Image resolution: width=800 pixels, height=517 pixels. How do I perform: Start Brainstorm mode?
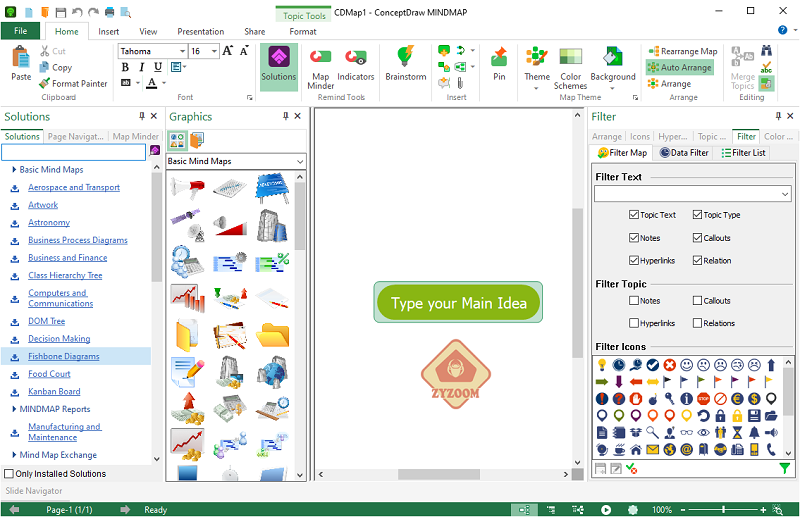406,63
